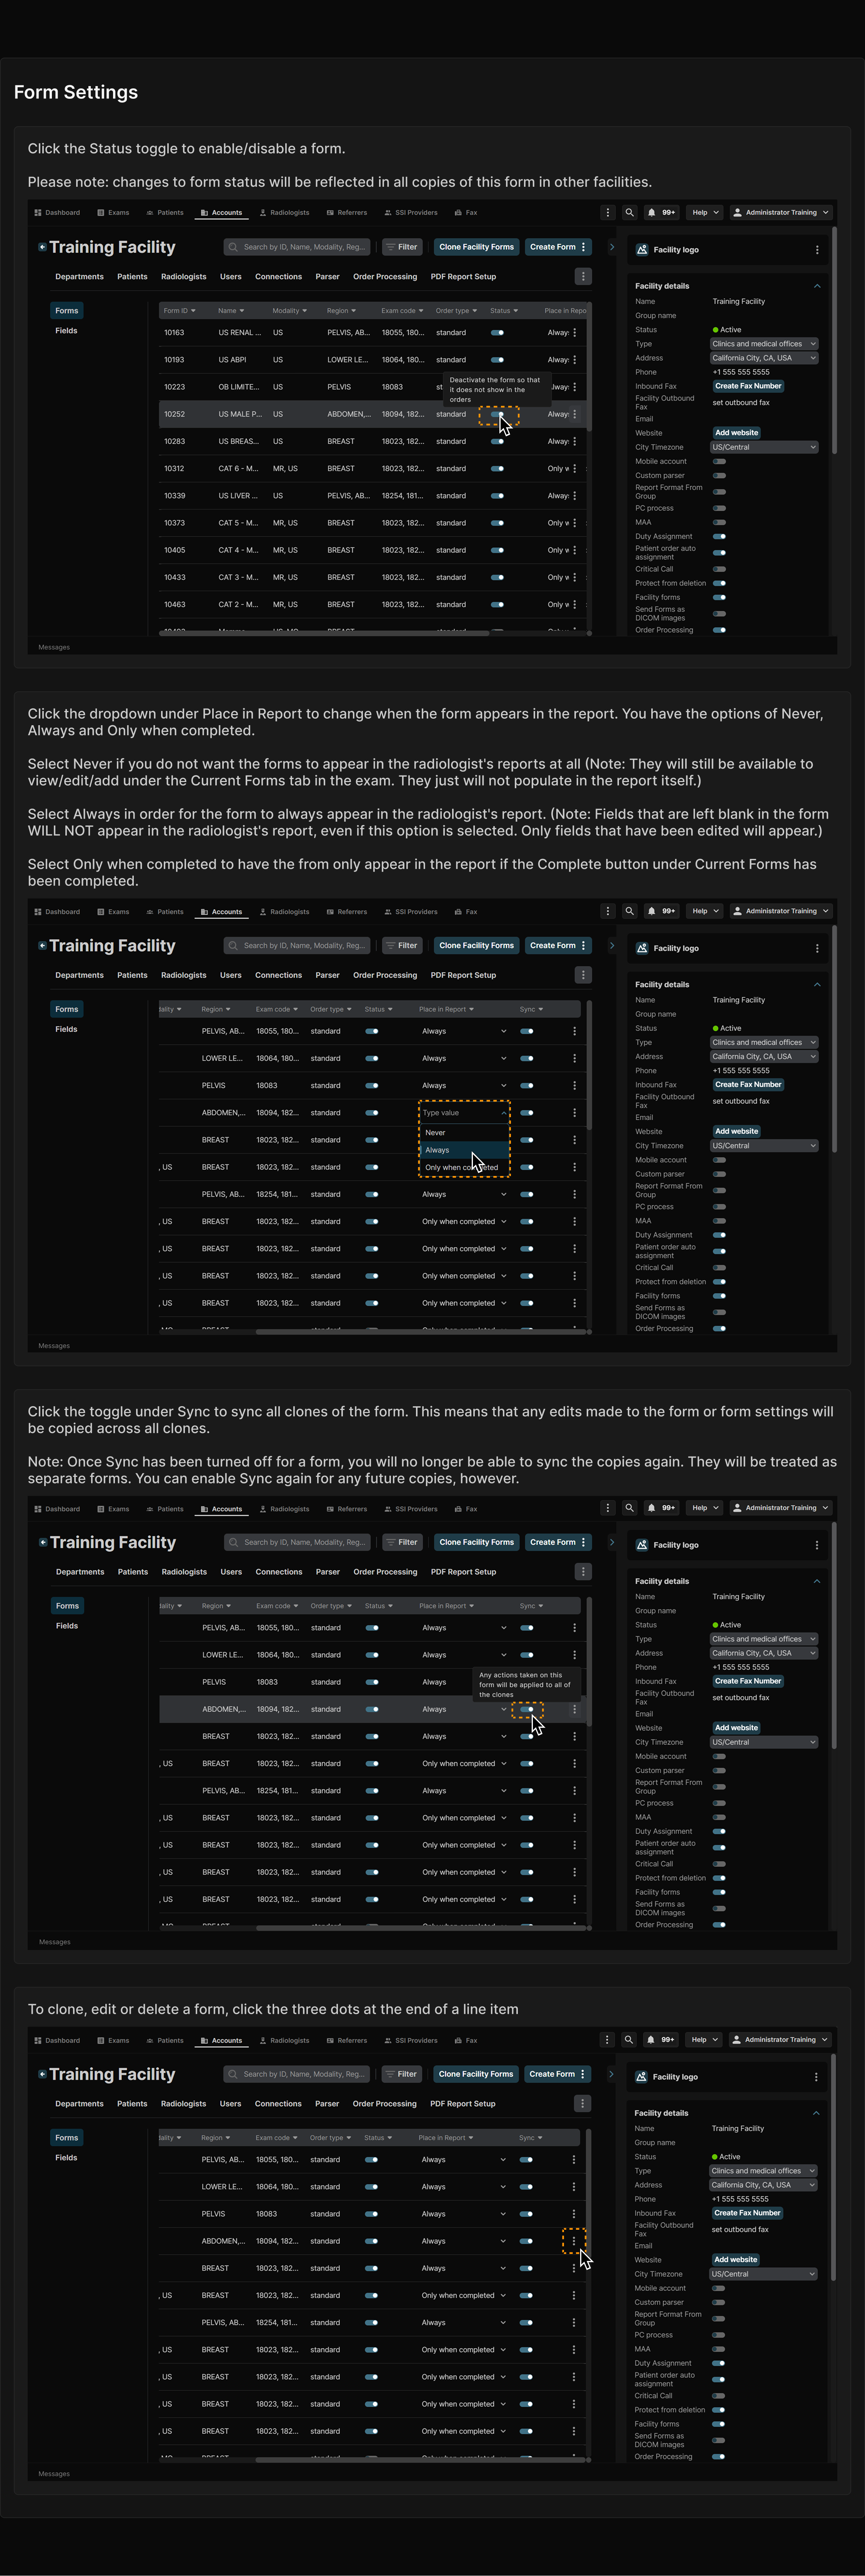Screen dimensions: 865x2576
Task: Open City Timezone dropdown in first screenshot
Action: click(x=764, y=447)
